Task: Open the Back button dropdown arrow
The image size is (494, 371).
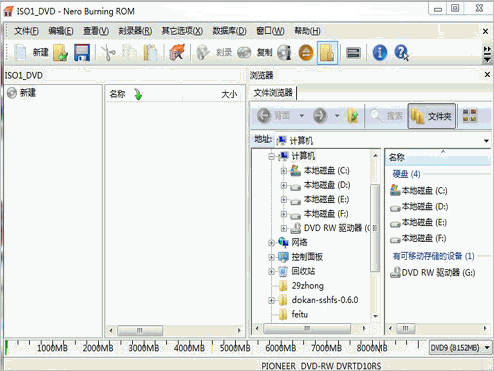Action: click(x=302, y=116)
